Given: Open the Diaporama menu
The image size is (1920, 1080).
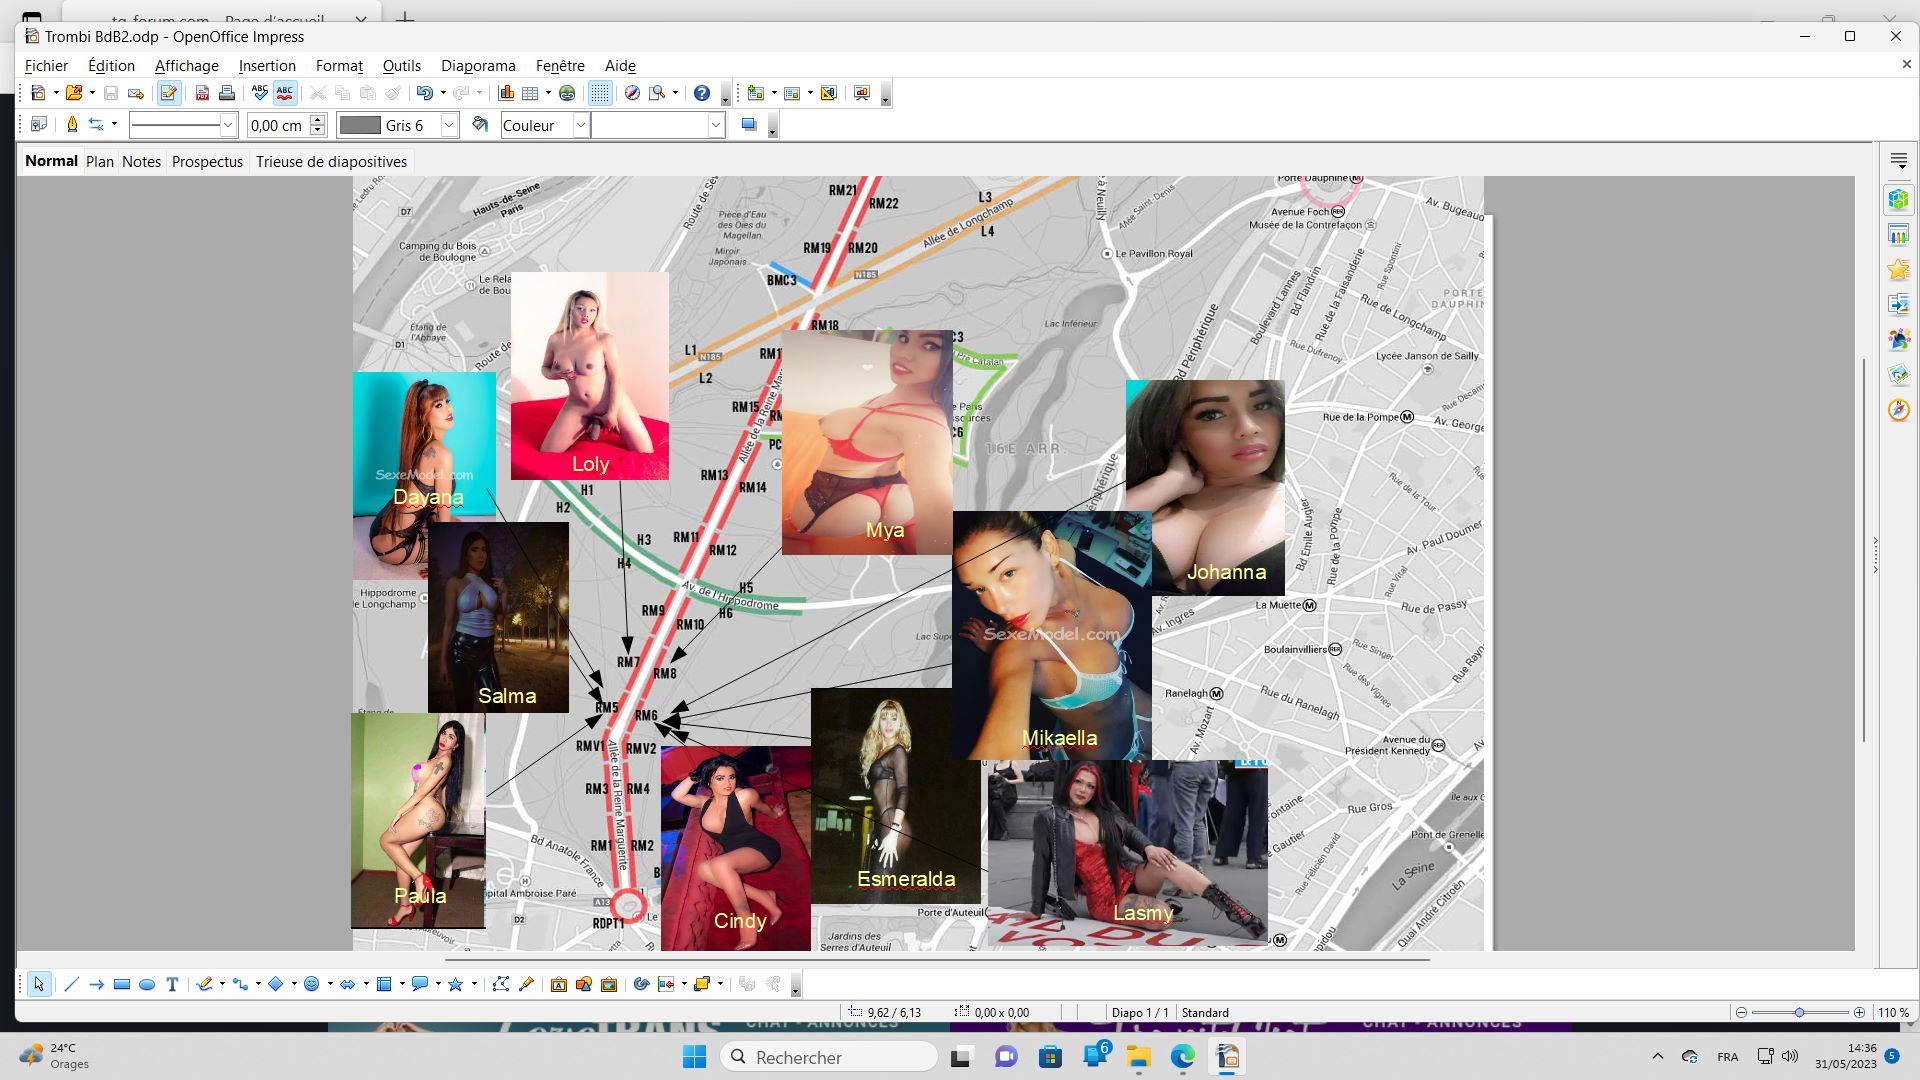Looking at the screenshot, I should click(478, 65).
